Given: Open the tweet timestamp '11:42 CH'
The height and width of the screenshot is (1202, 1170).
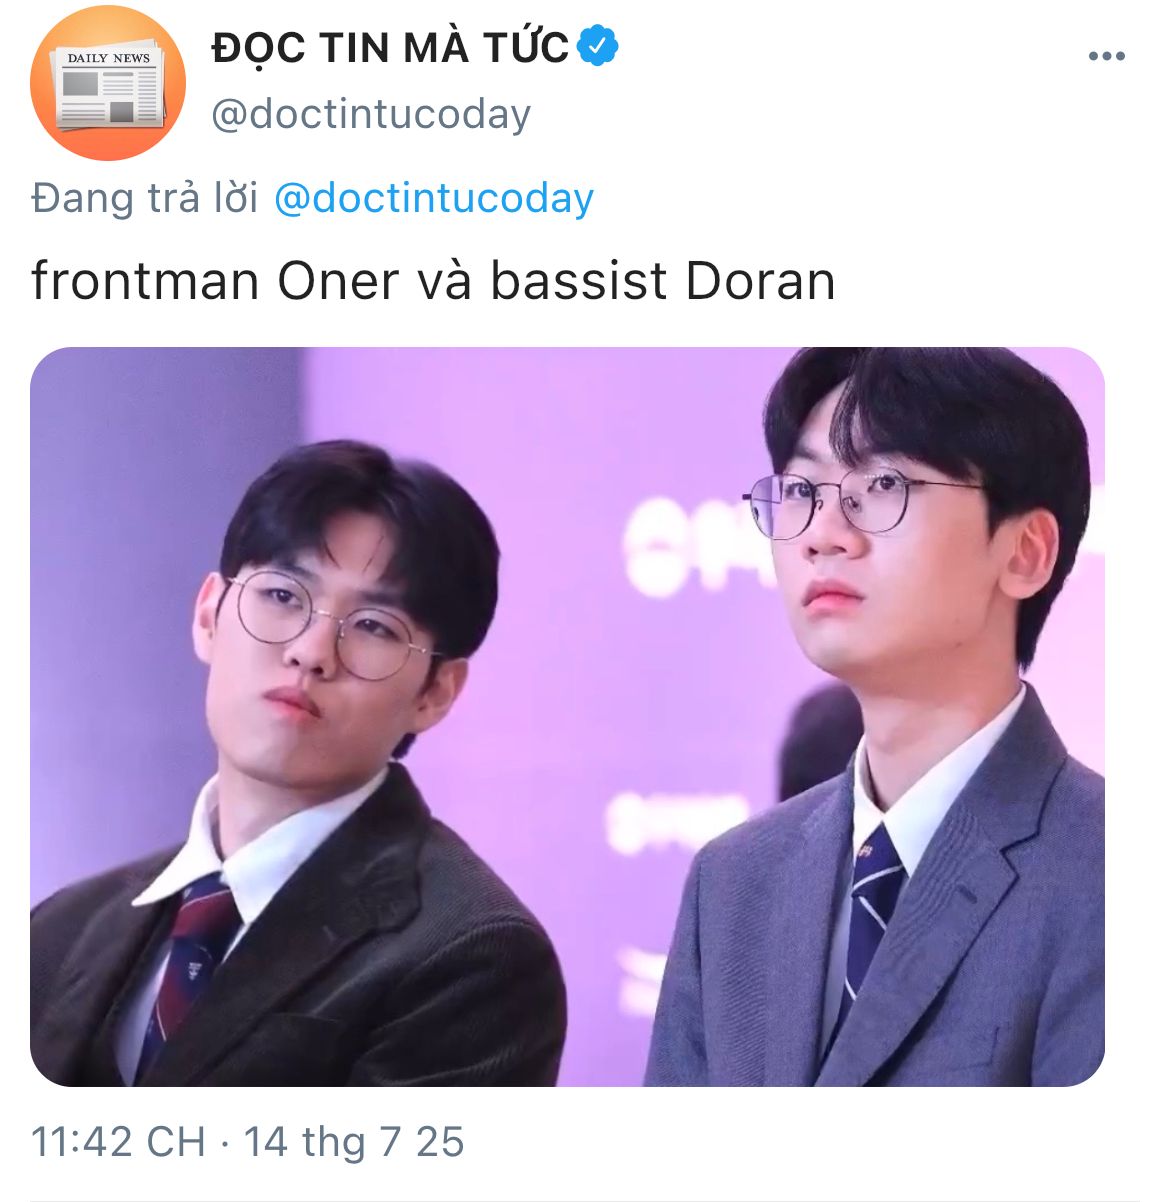Looking at the screenshot, I should (118, 1142).
